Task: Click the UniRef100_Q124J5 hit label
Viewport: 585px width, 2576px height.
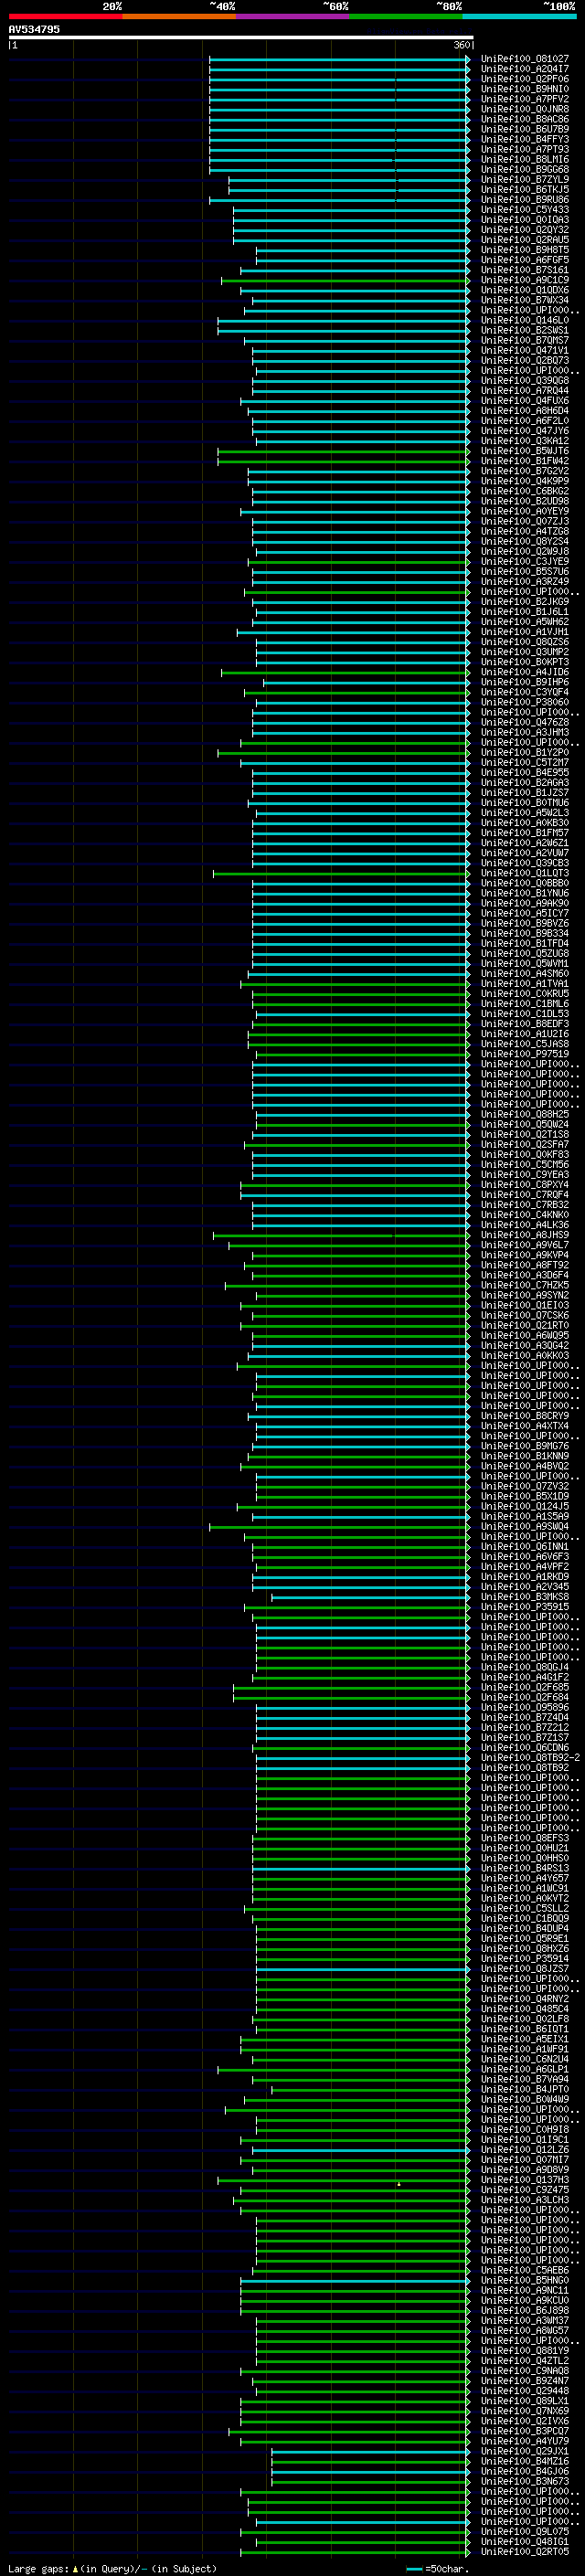Action: 524,1507
